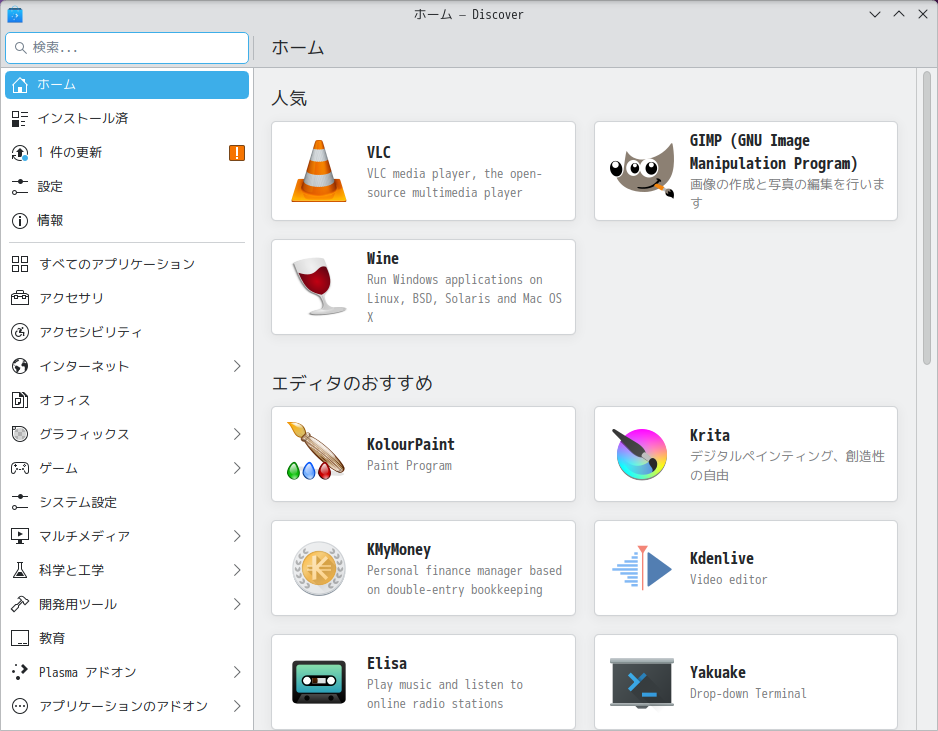
Task: Click the installed list icon beside インストール済
Action: point(20,118)
